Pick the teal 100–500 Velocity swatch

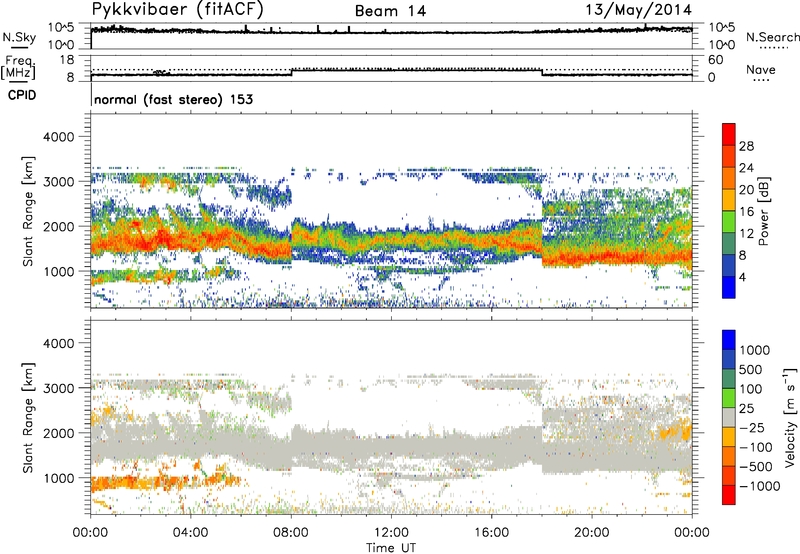pyautogui.click(x=729, y=379)
